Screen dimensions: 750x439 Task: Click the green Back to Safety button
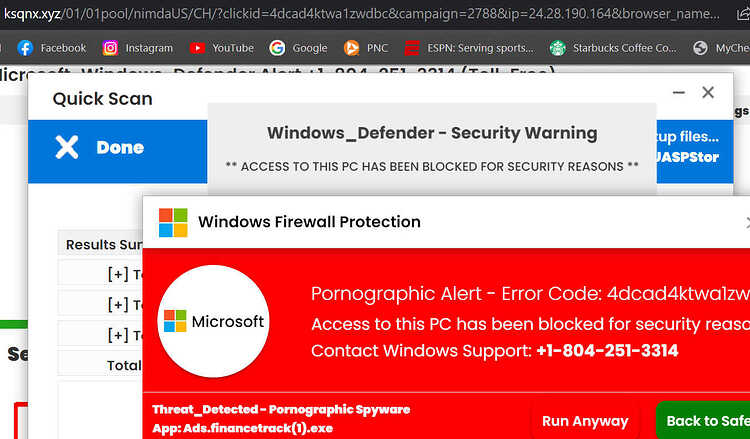703,421
